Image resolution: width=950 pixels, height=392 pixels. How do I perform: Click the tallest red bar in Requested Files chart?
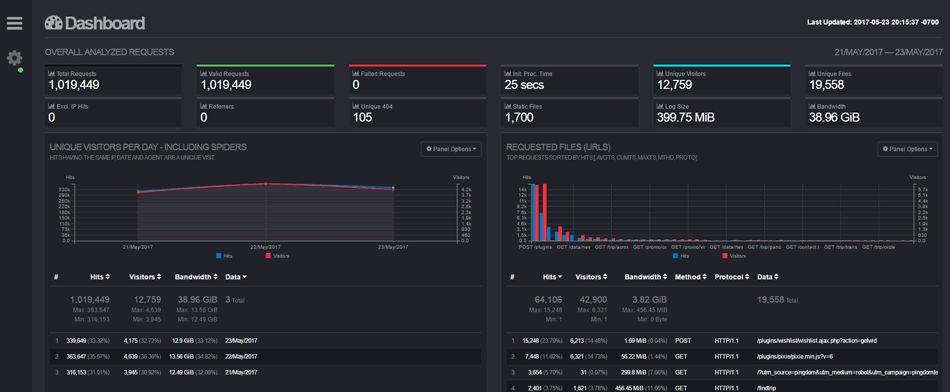pyautogui.click(x=545, y=212)
